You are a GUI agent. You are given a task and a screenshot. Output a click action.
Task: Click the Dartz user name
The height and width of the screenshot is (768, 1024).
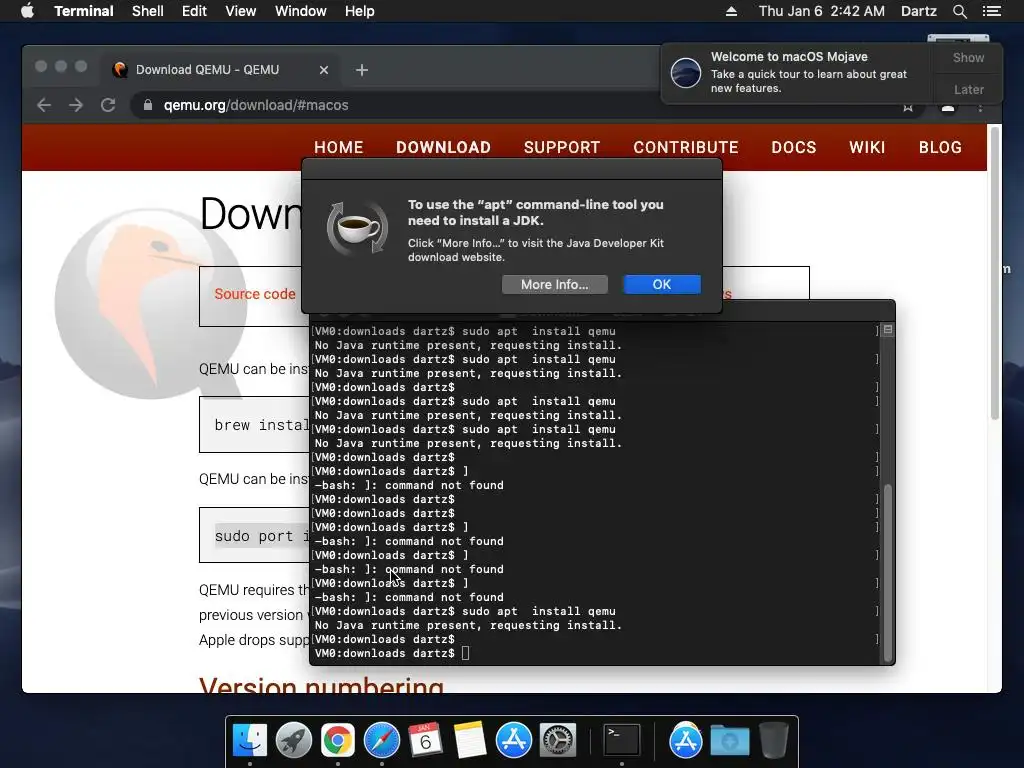pos(918,11)
